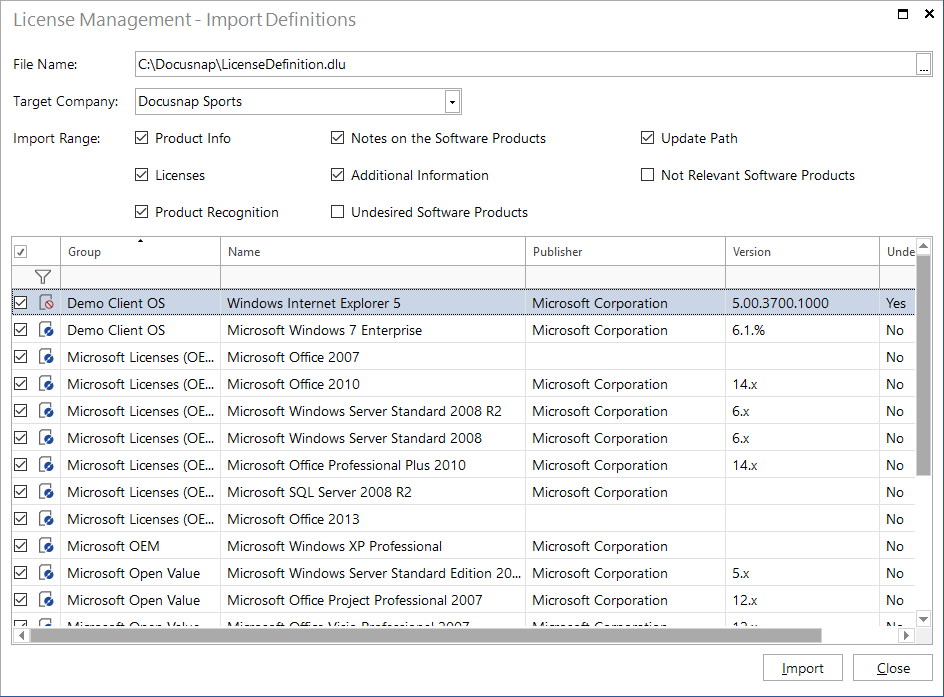The width and height of the screenshot is (944, 697).
Task: Sort by the Publisher column header
Action: 625,252
